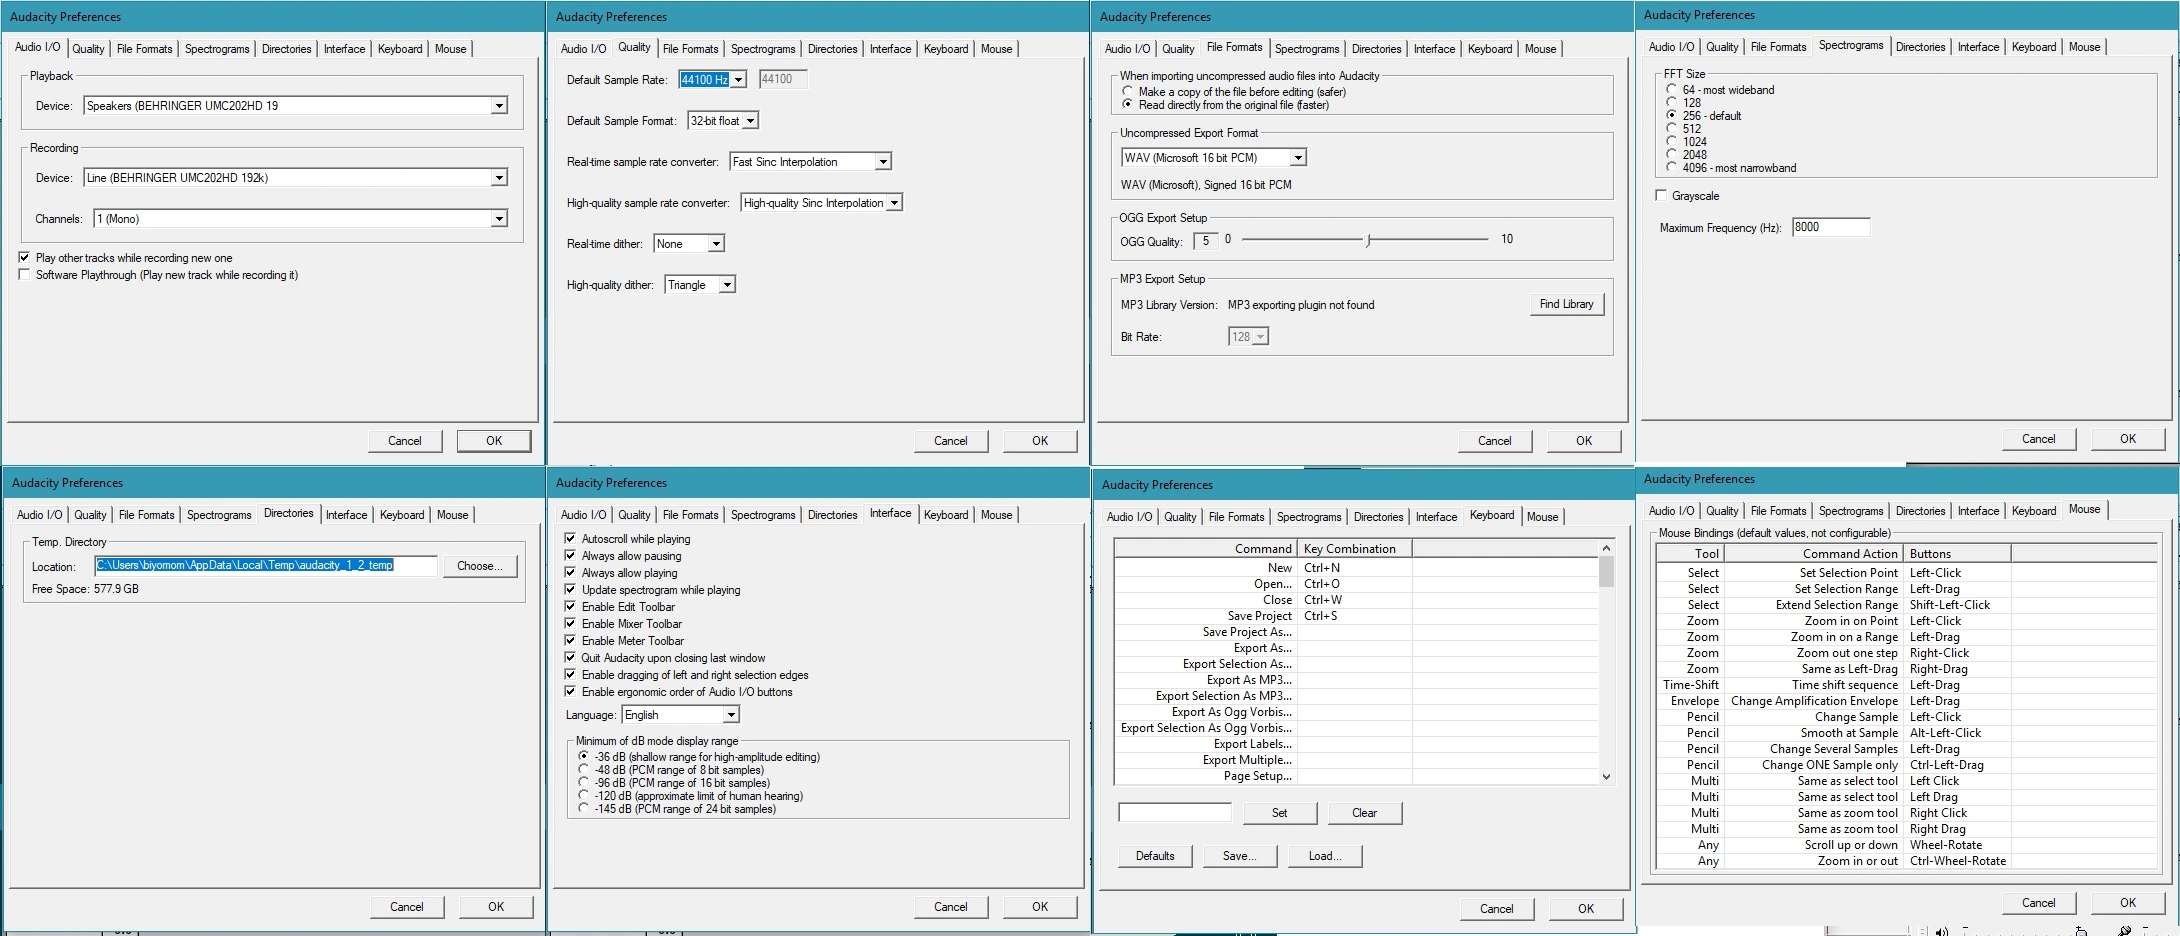
Task: Click the Defaults button under key commands
Action: (x=1154, y=856)
